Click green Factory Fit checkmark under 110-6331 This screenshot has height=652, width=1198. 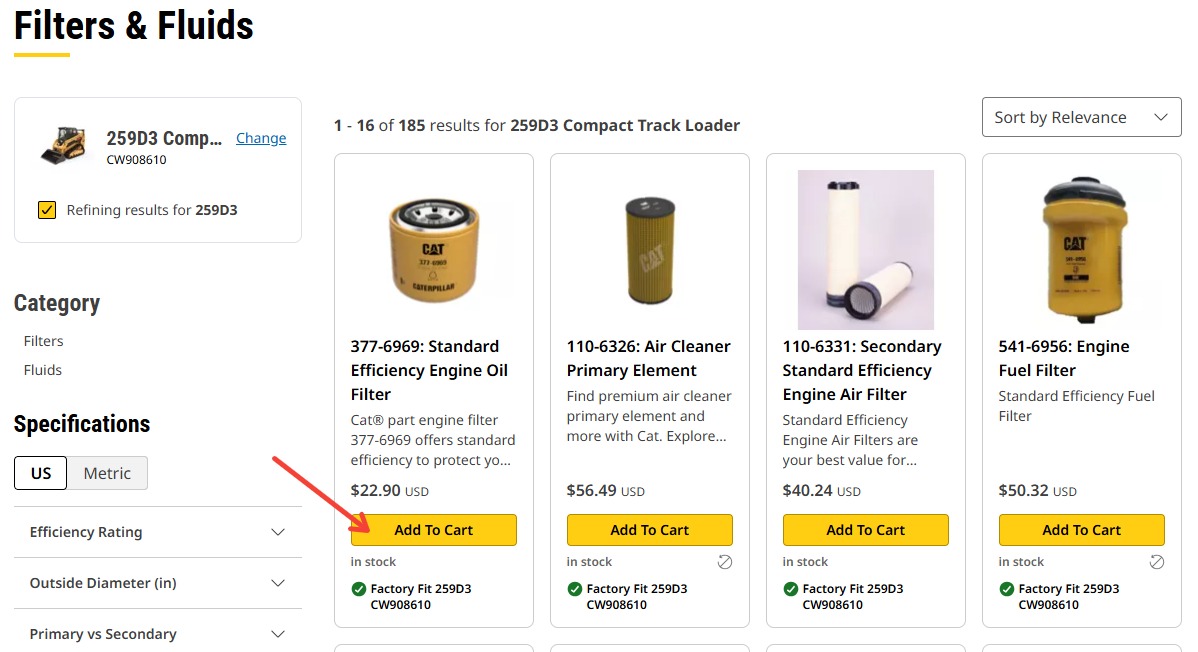pos(791,589)
